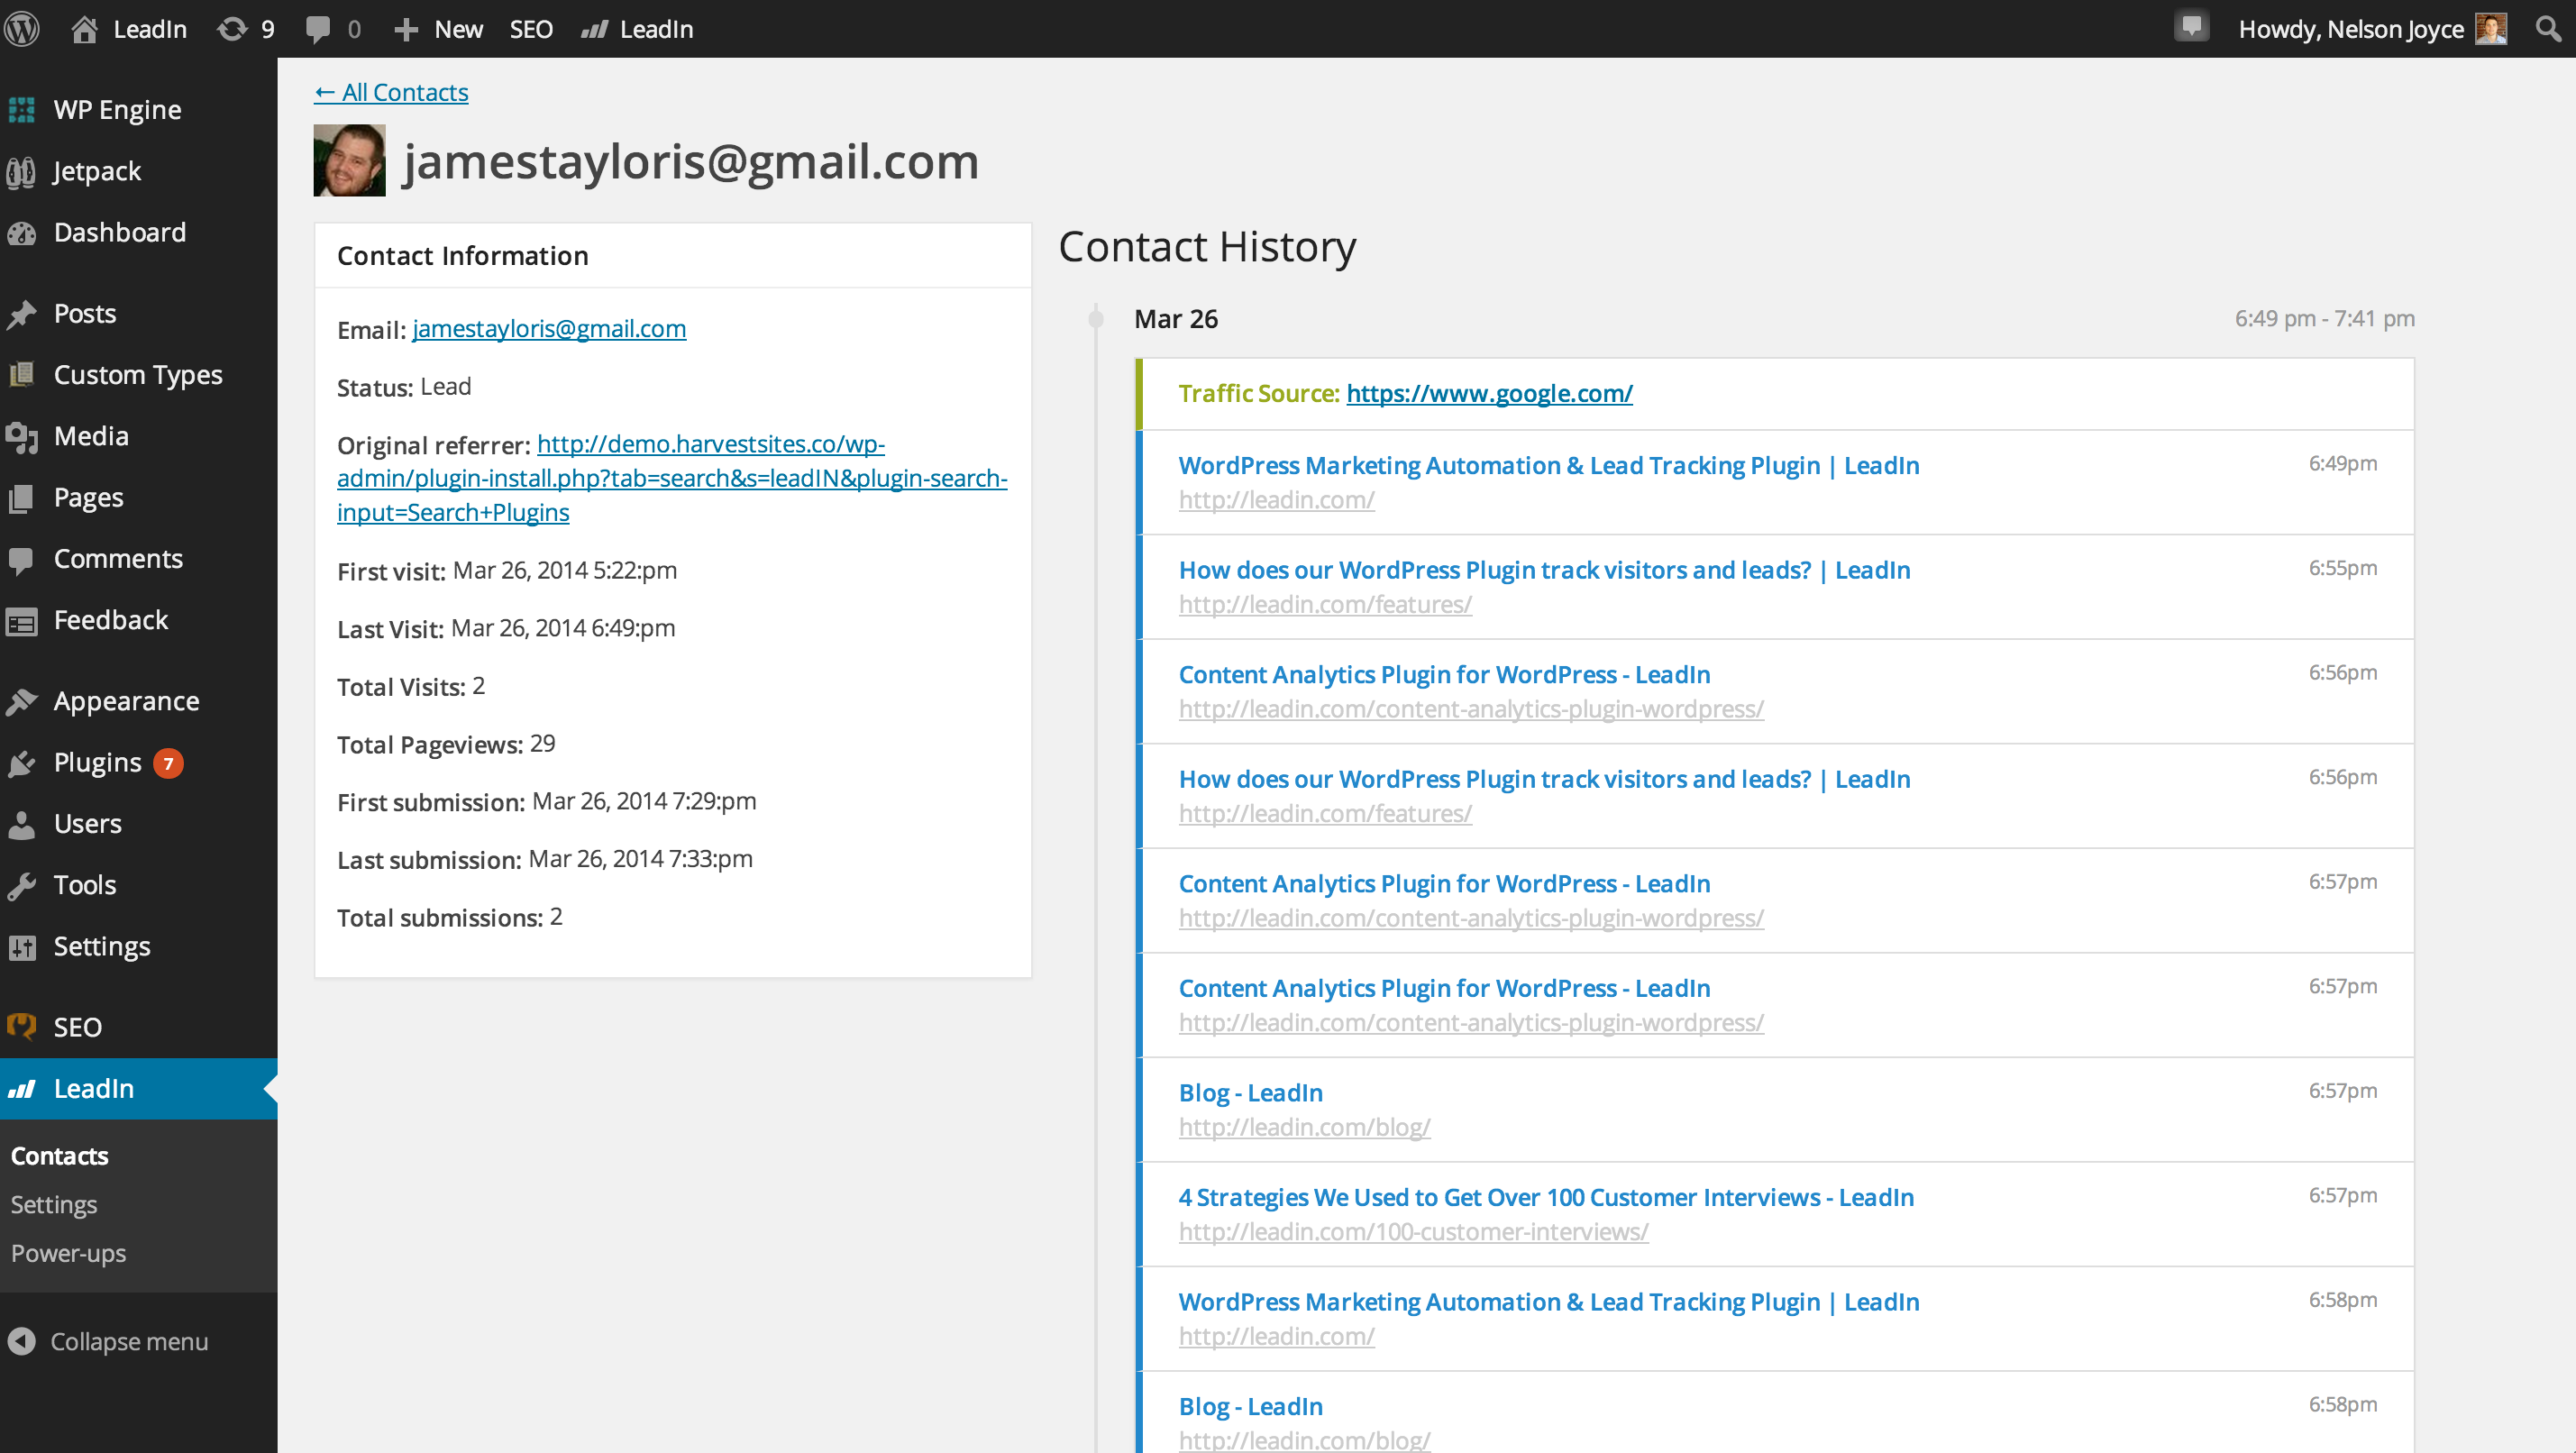Click the Contact Information panel header
The image size is (2576, 1453).
coord(672,256)
